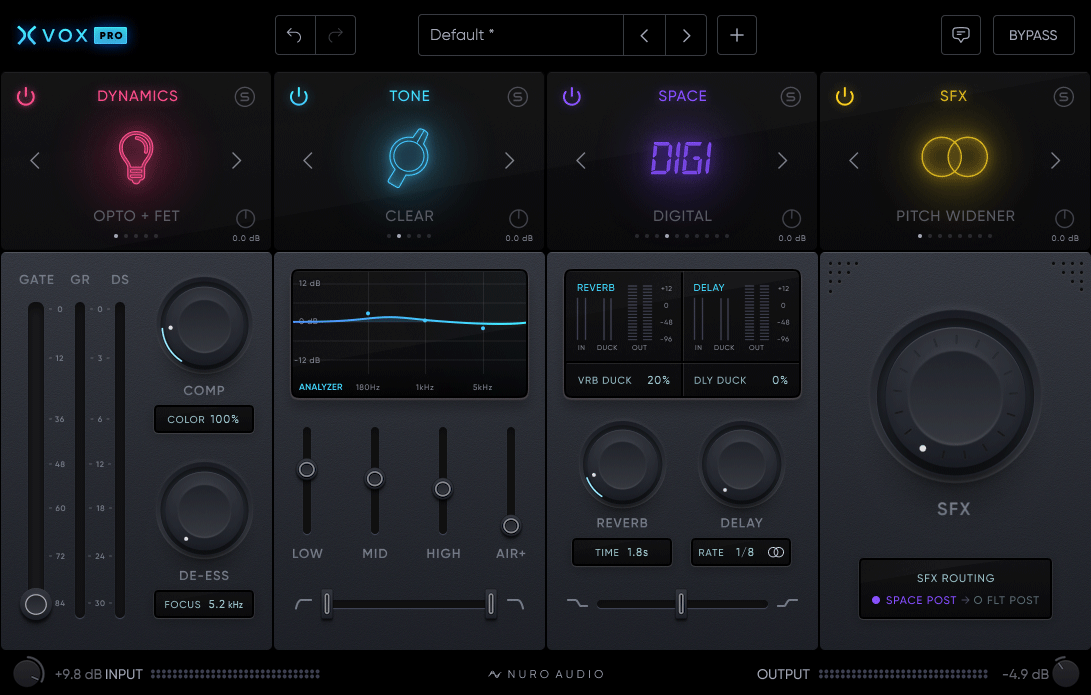Switch to previous Dynamics style
This screenshot has height=695, width=1091.
[x=35, y=161]
